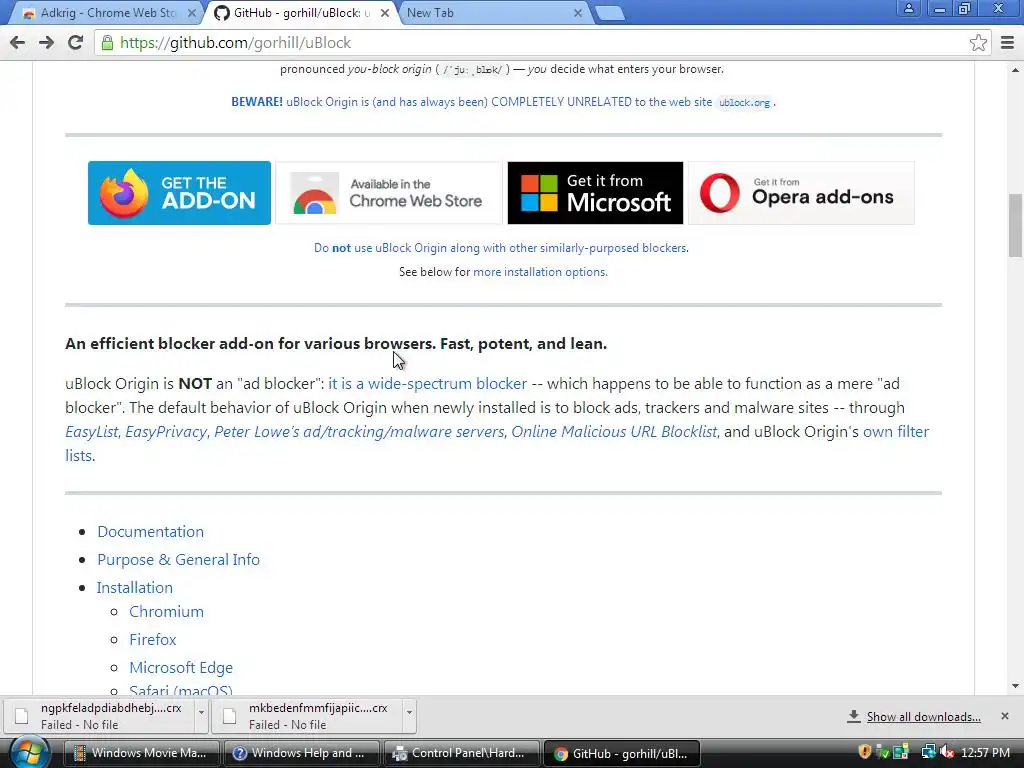Open Peter Lowe's ad/tracking/malware servers link

[x=359, y=432]
